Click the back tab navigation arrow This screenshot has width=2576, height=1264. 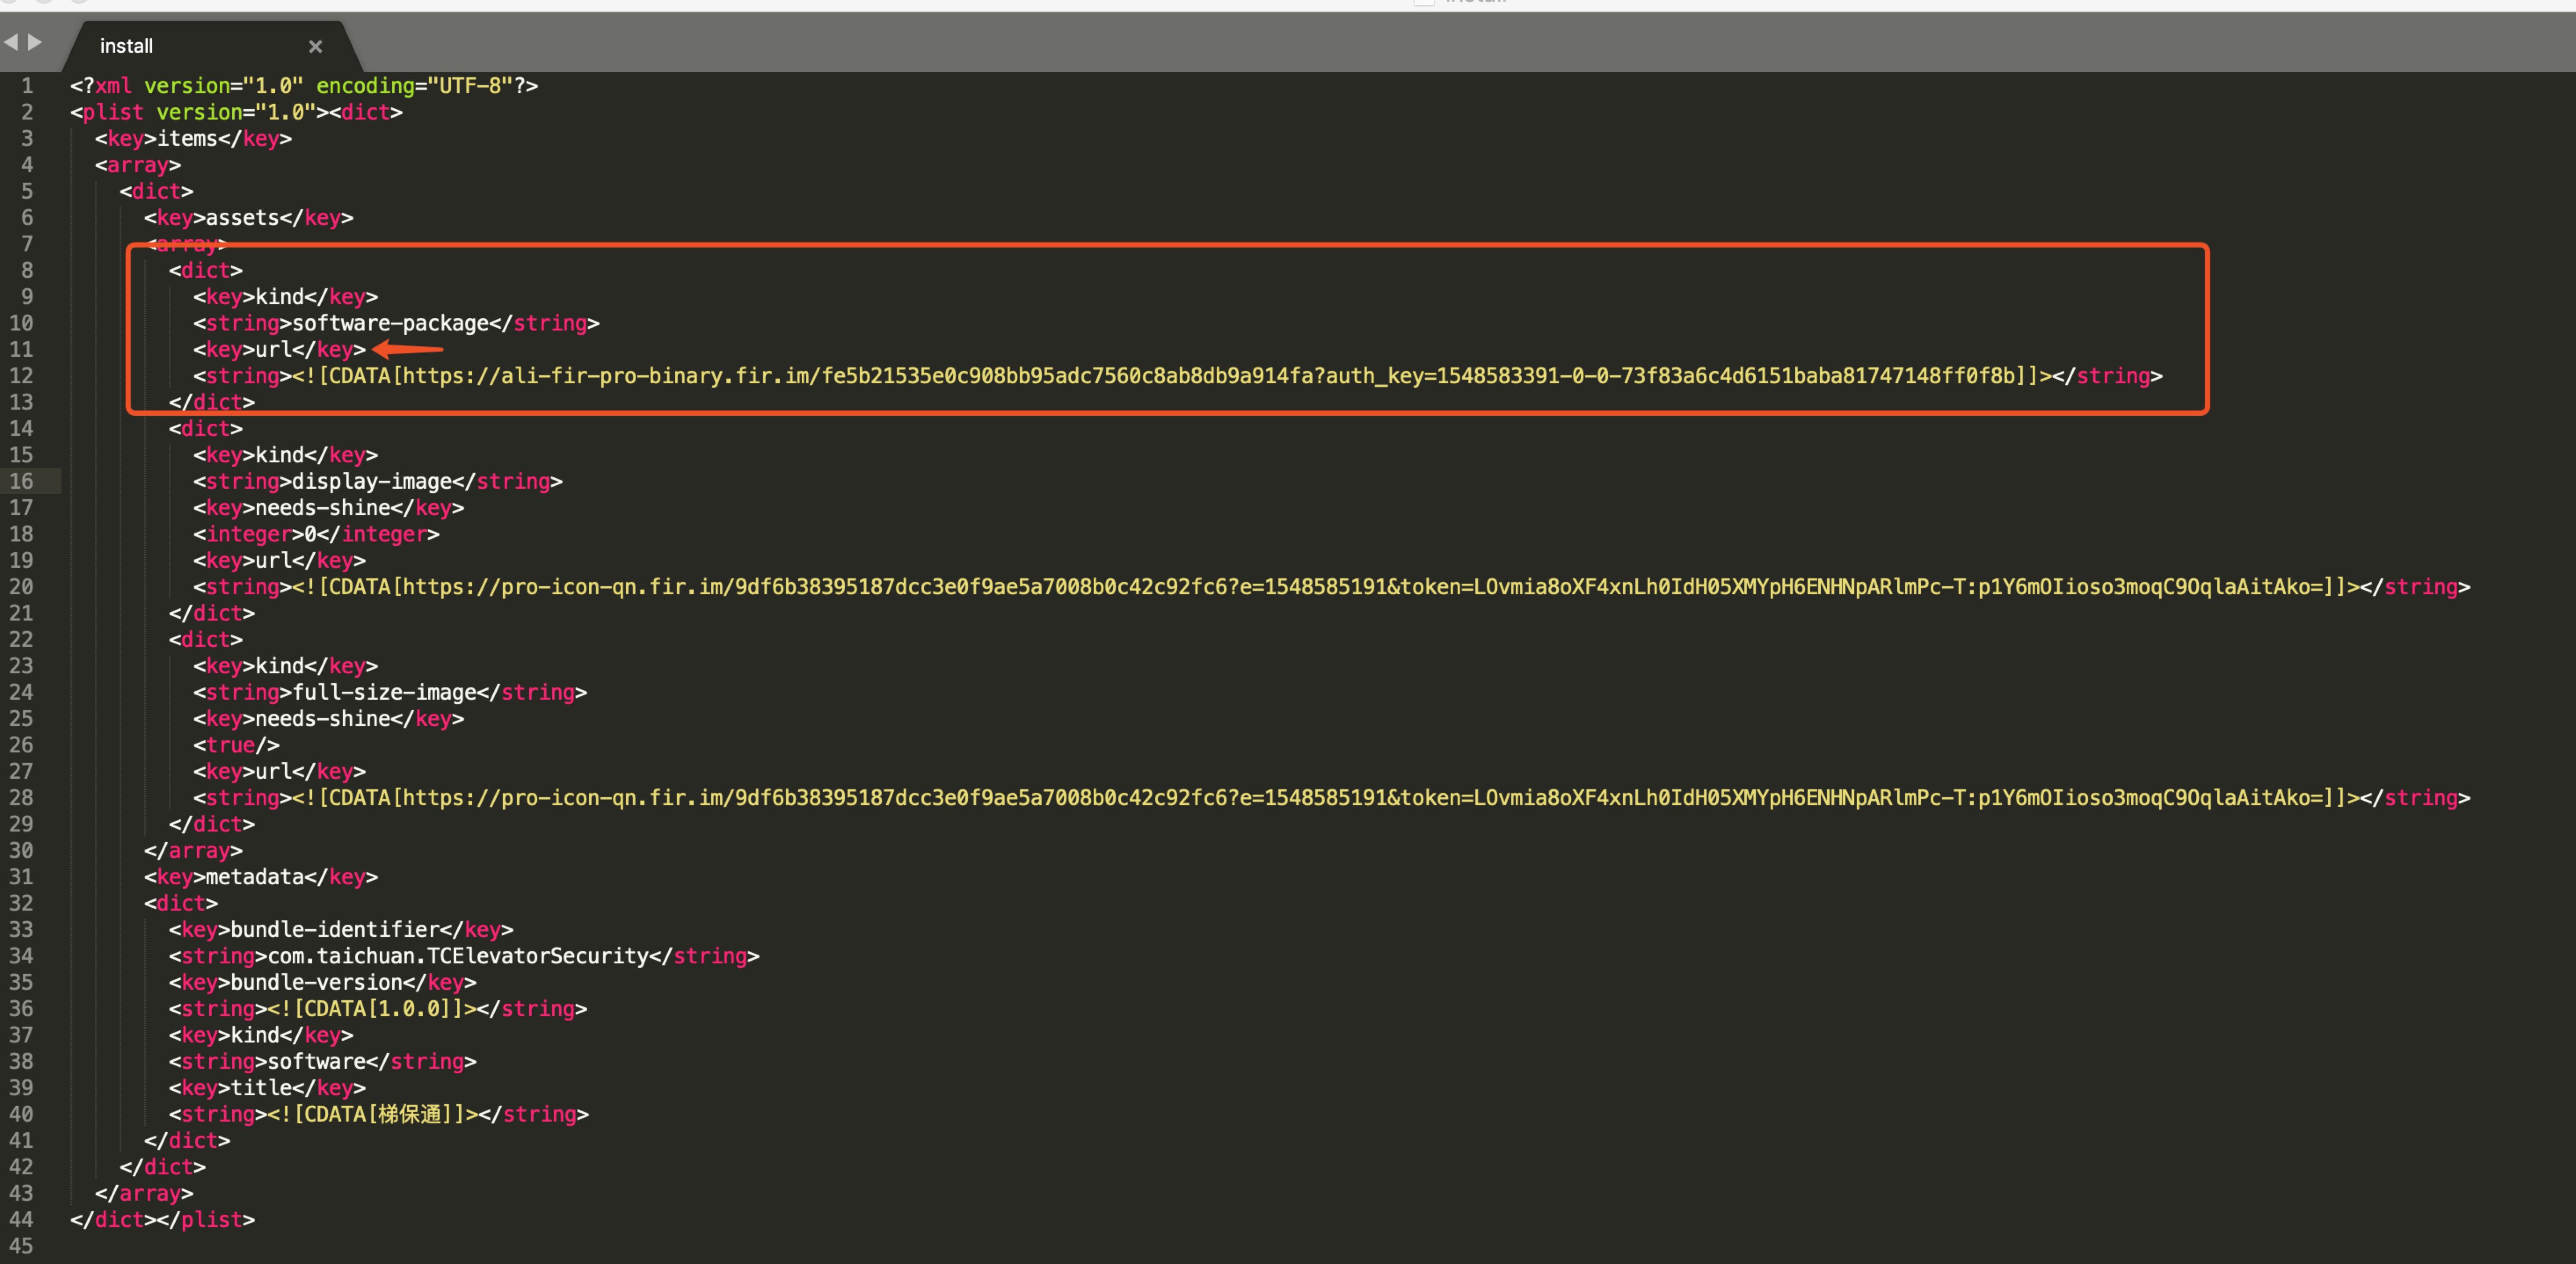(x=11, y=42)
